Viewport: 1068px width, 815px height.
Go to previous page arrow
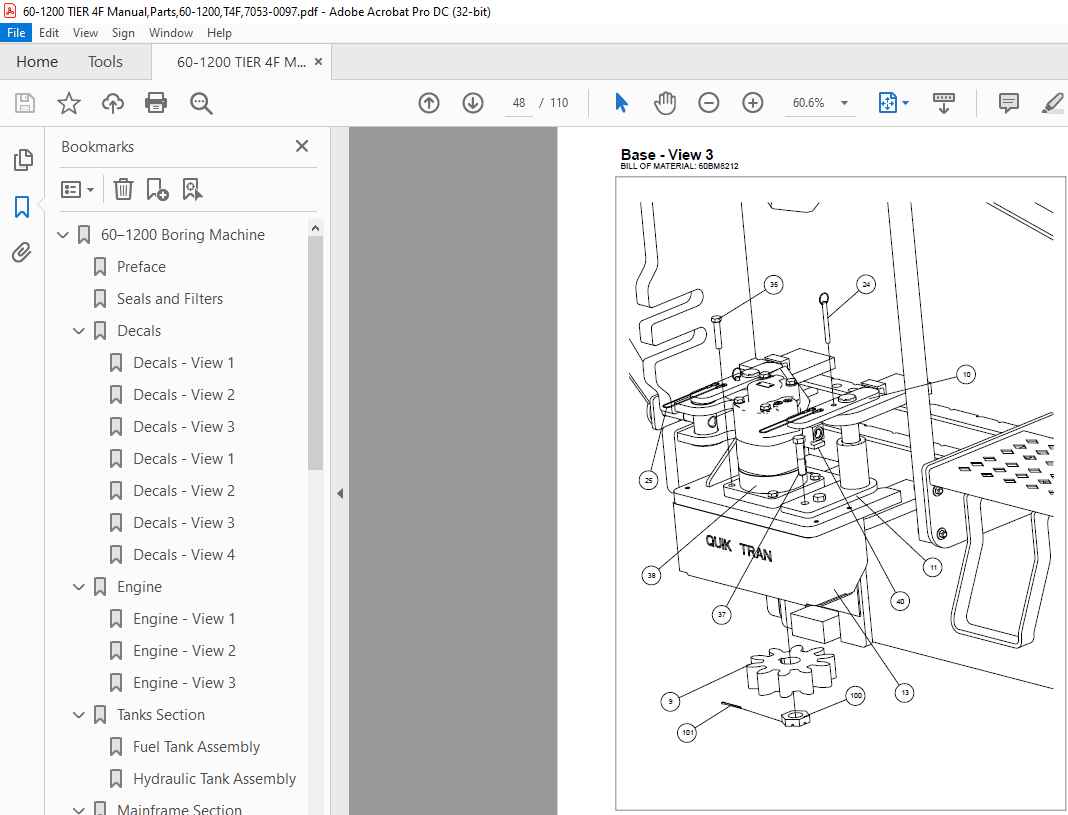point(429,103)
